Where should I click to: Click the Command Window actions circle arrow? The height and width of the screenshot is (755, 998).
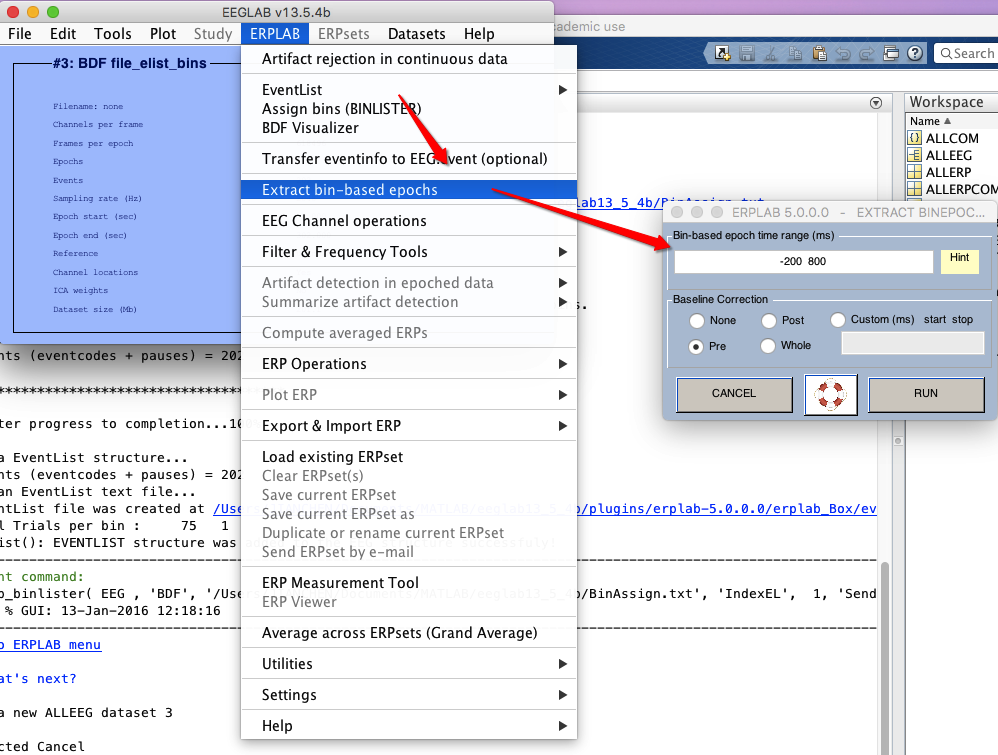[876, 103]
